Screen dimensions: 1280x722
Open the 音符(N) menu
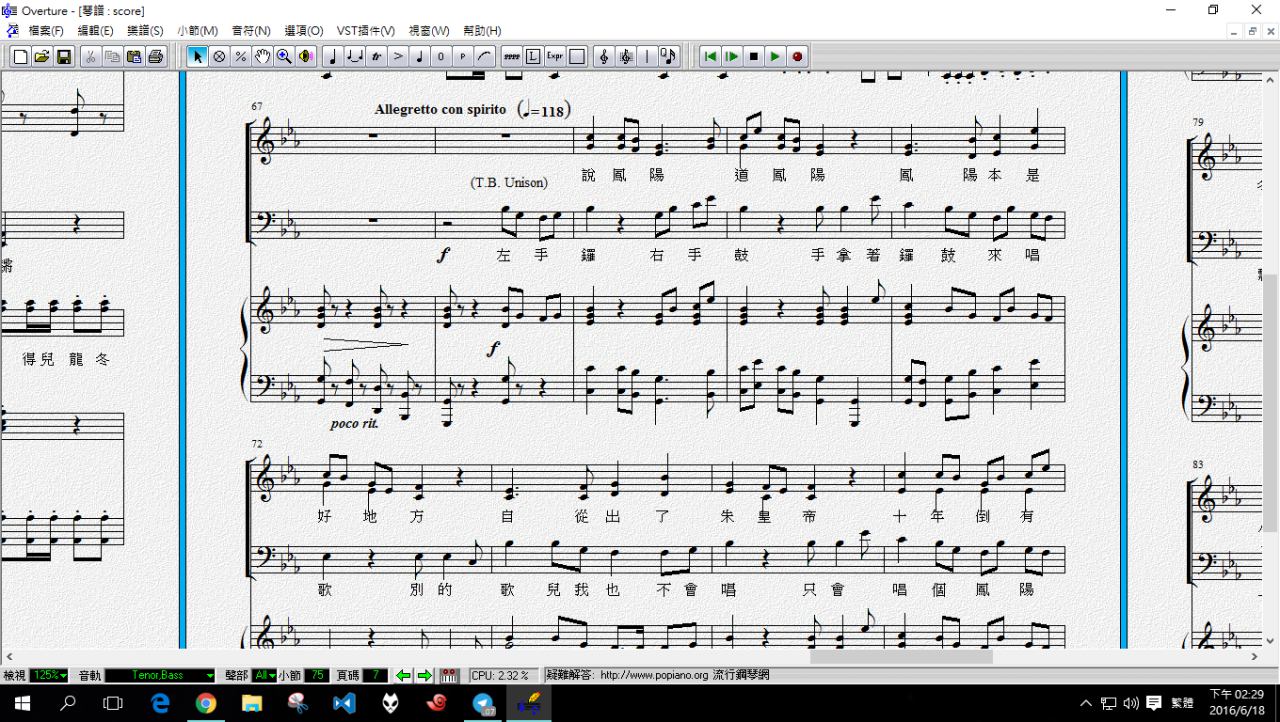pyautogui.click(x=250, y=31)
